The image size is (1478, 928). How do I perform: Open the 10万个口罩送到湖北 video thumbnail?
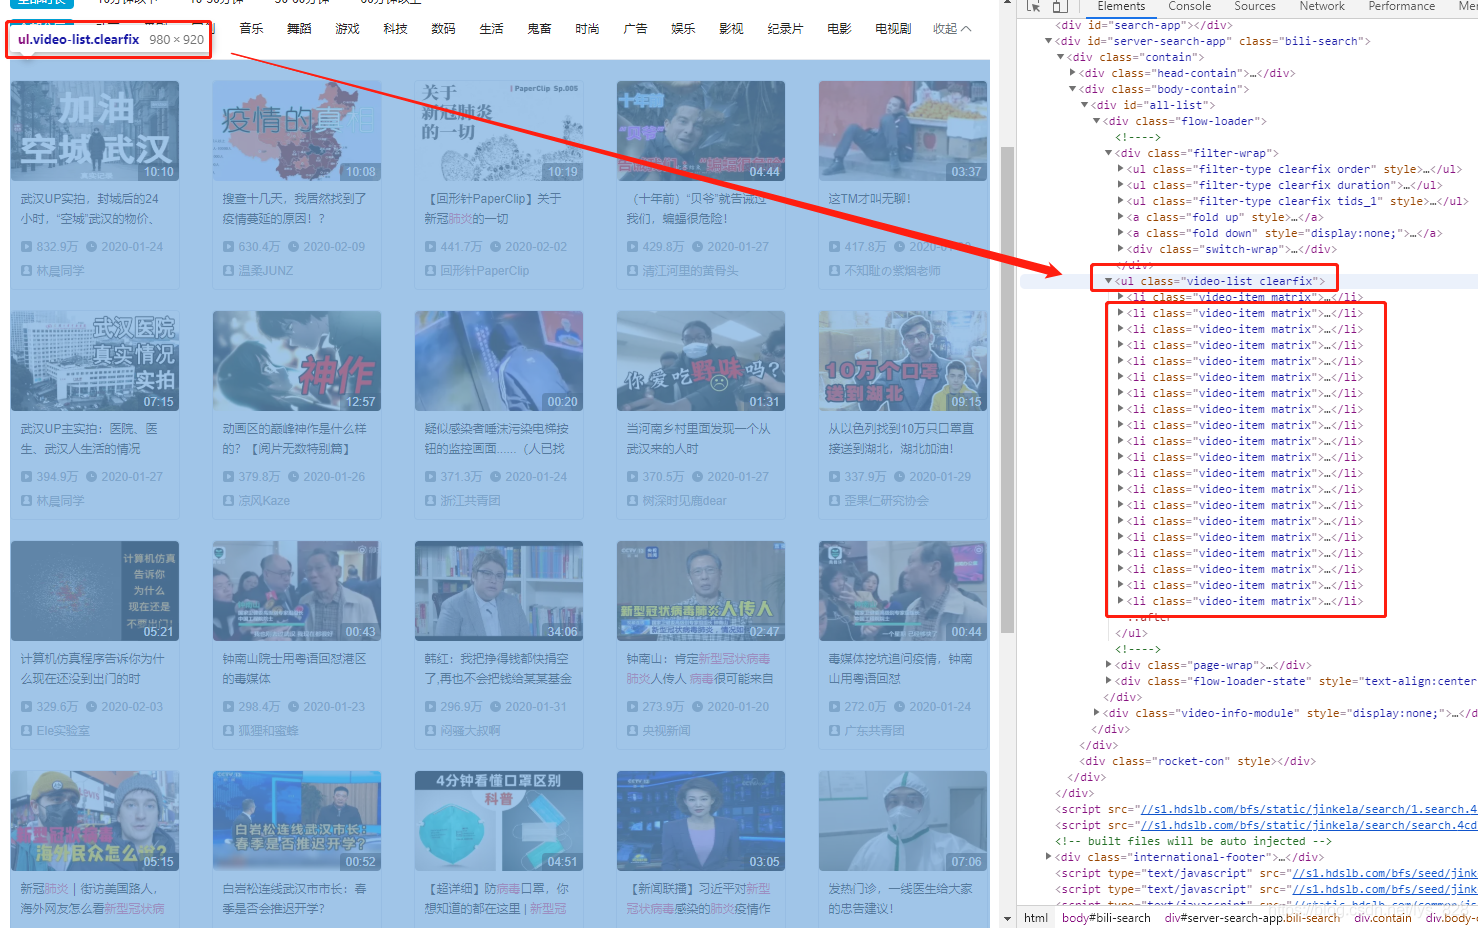click(x=903, y=361)
